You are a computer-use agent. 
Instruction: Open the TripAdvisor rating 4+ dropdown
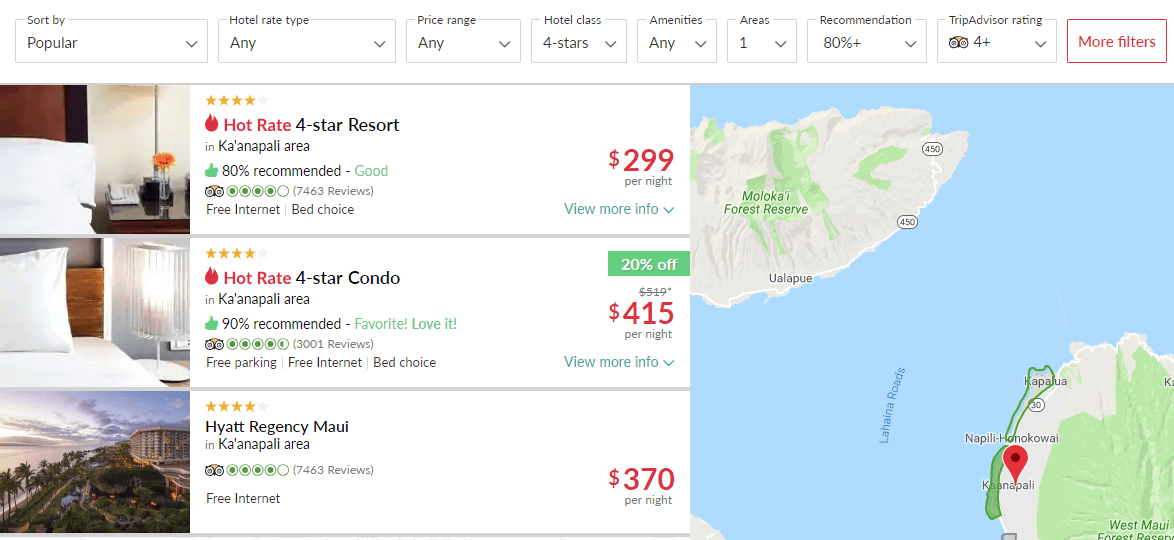(996, 42)
